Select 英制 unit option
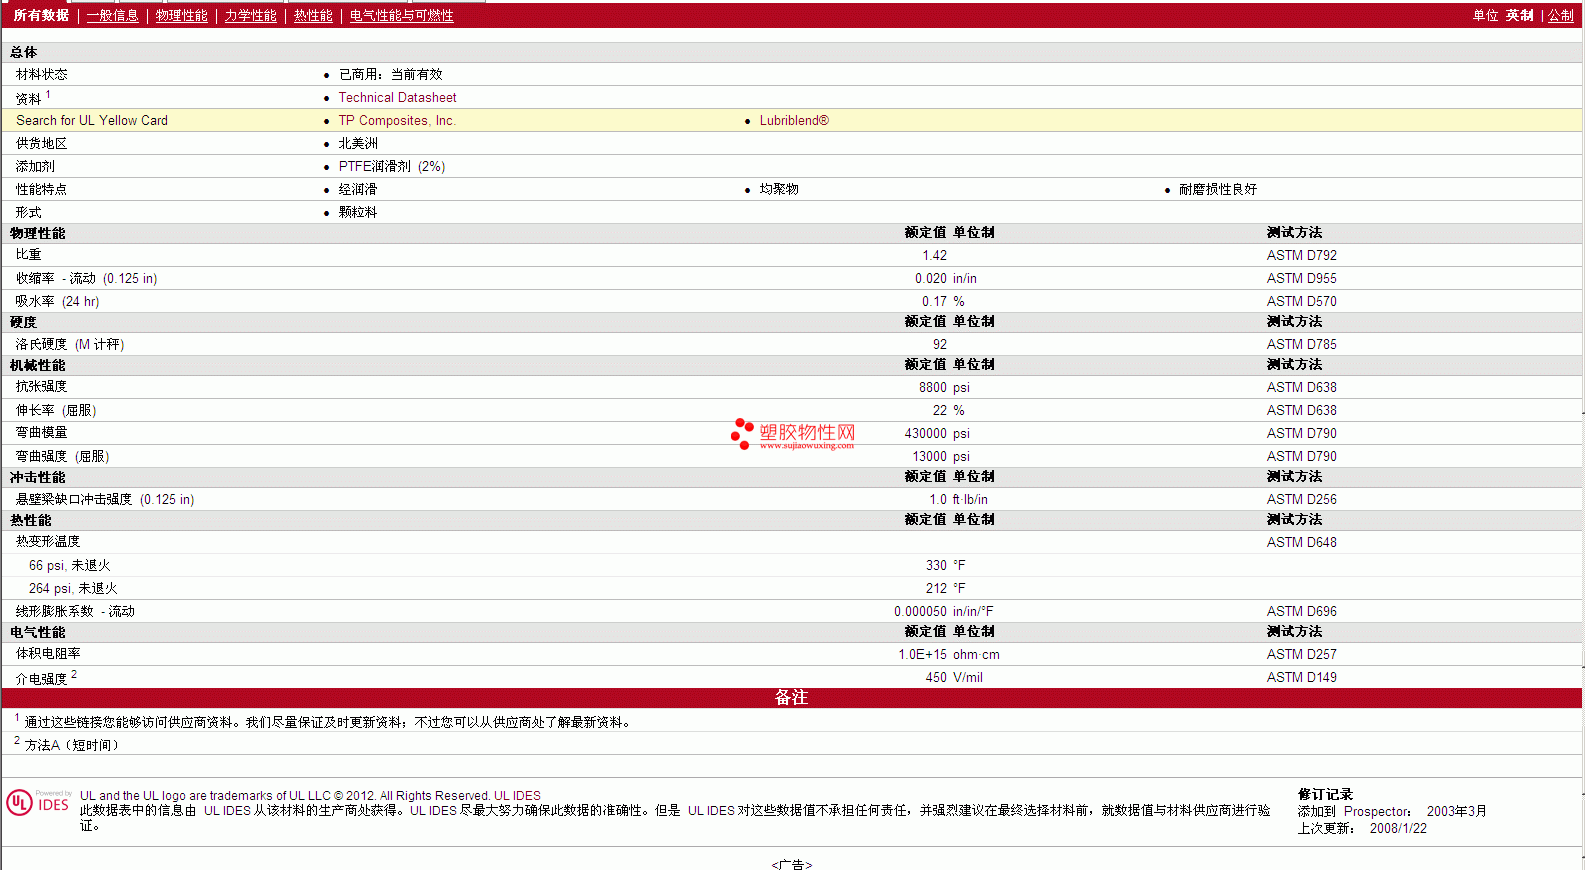 (x=1519, y=16)
